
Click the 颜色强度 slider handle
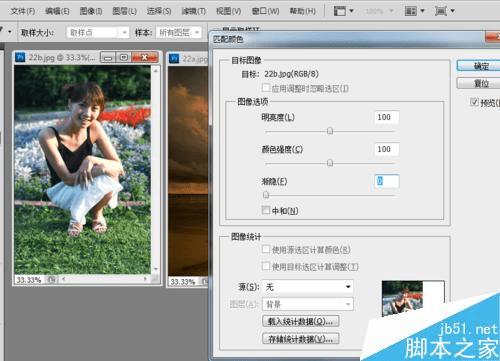pos(330,163)
